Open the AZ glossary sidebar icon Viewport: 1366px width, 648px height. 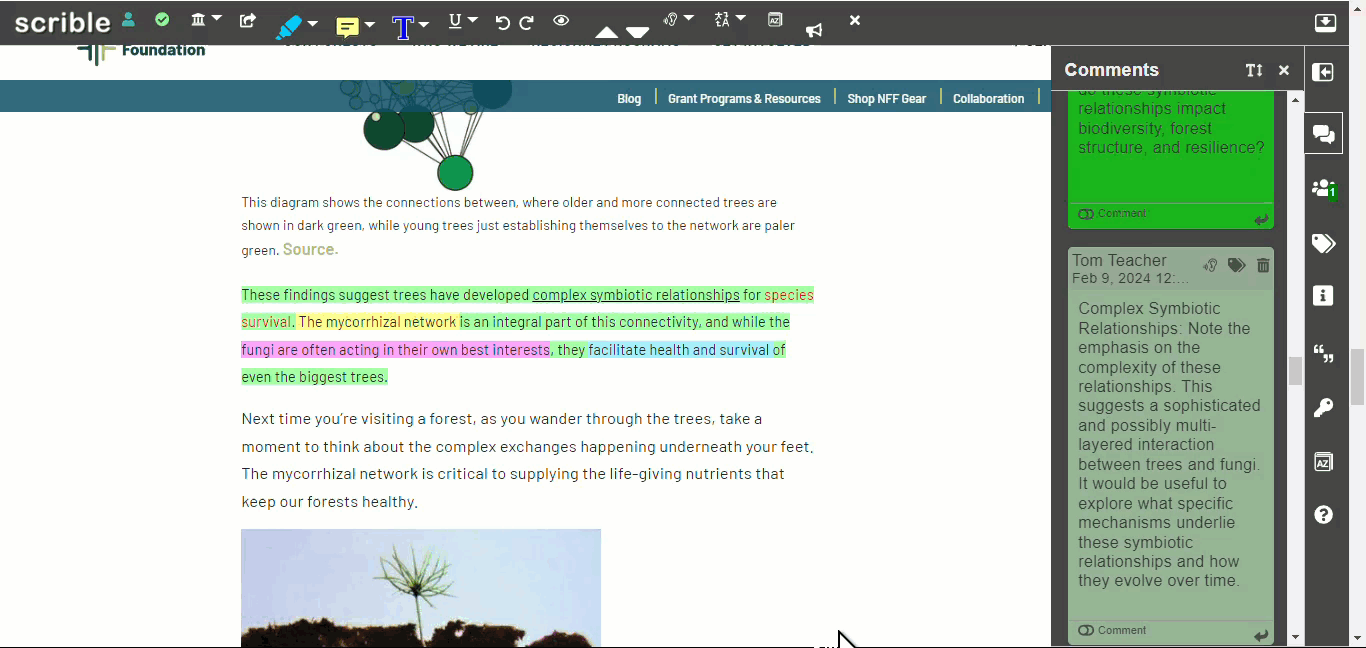tap(1323, 462)
